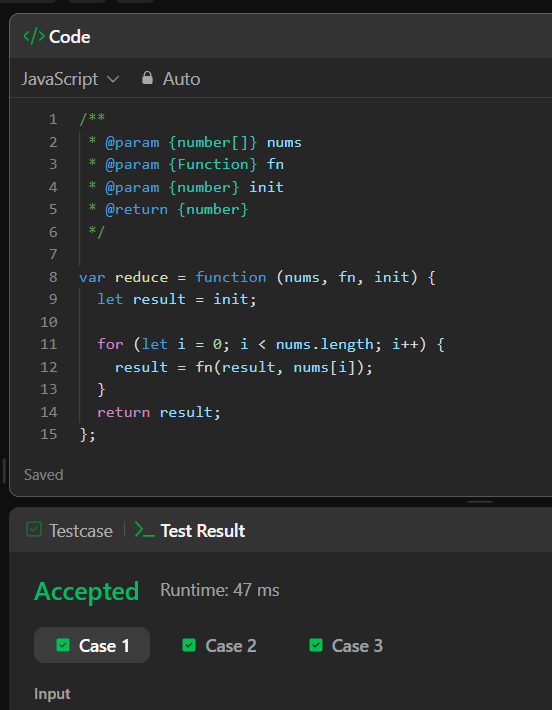Viewport: 552px width, 710px height.
Task: Click the panel resize handle above Testcase
Action: pyautogui.click(x=480, y=502)
